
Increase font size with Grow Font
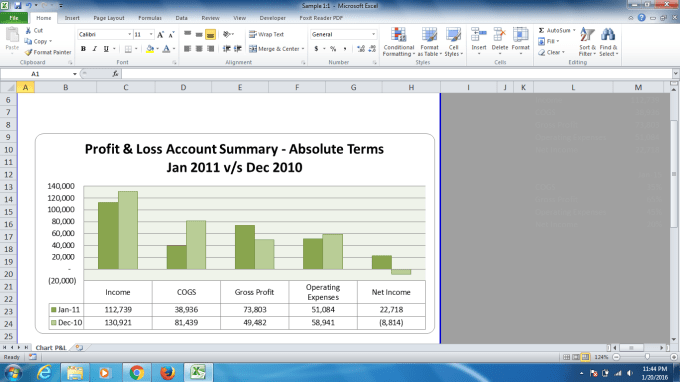coord(160,34)
